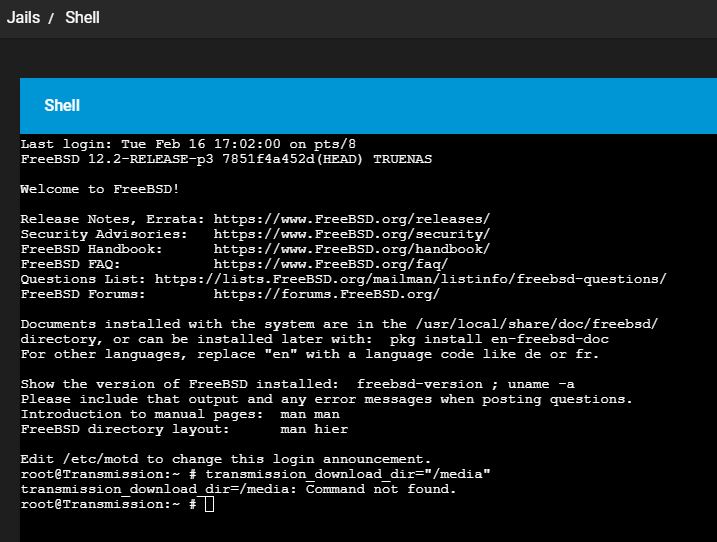The image size is (717, 542).
Task: Click the 'man hier' command text
Action: tap(314, 429)
